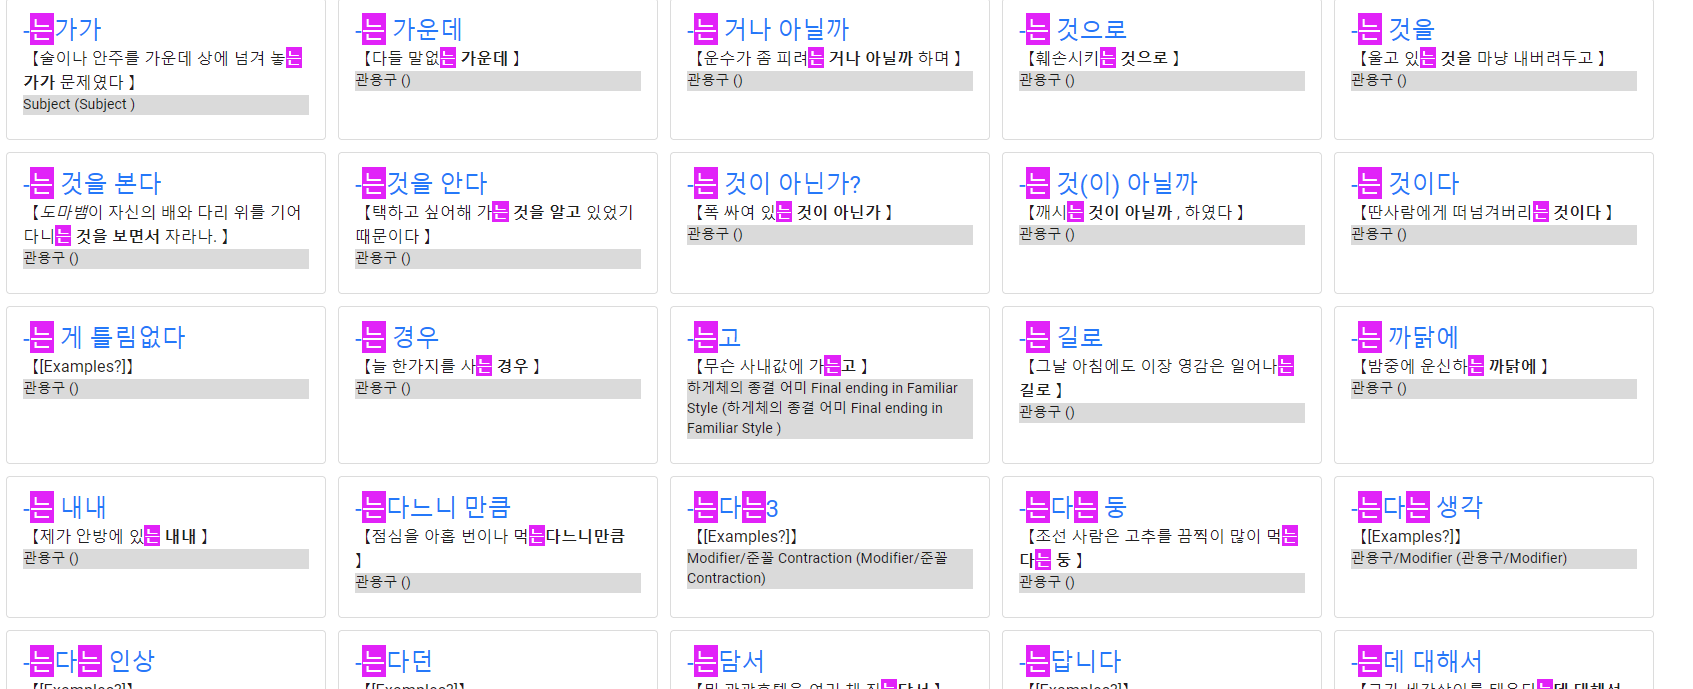Click the -는 거나 아닐까 heading link
The height and width of the screenshot is (689, 1693).
(768, 29)
